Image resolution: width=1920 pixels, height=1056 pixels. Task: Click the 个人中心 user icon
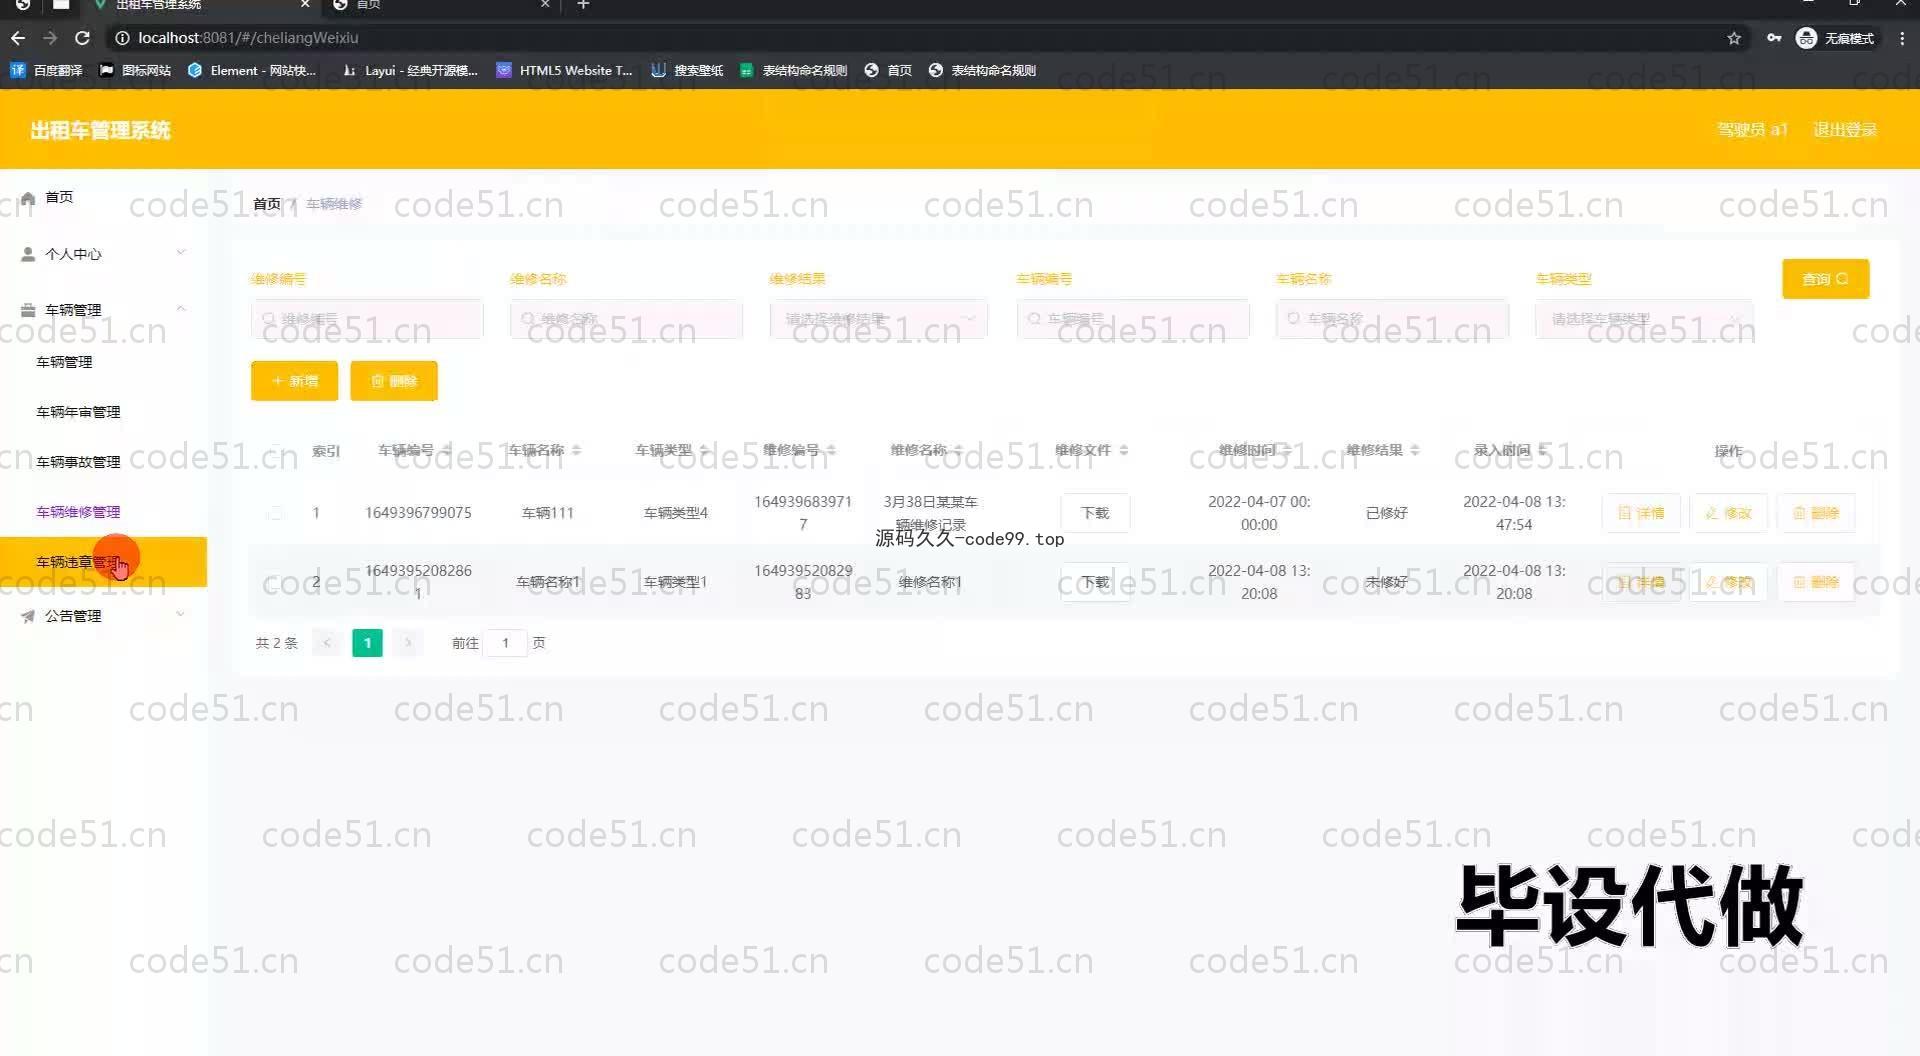click(28, 254)
